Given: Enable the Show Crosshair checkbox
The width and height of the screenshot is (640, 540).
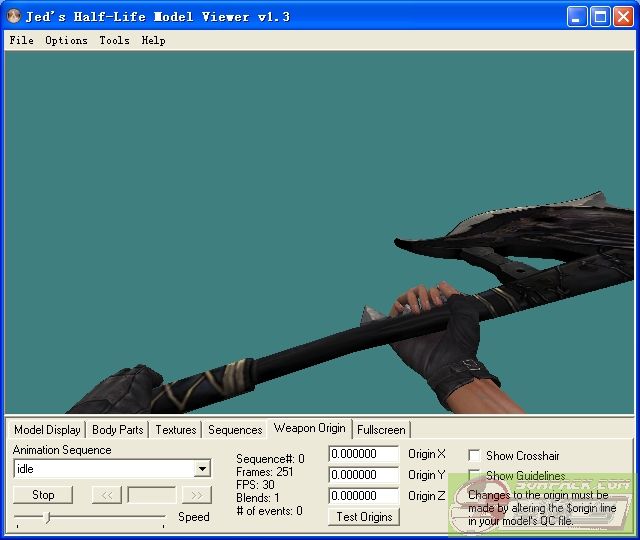Looking at the screenshot, I should coord(474,455).
